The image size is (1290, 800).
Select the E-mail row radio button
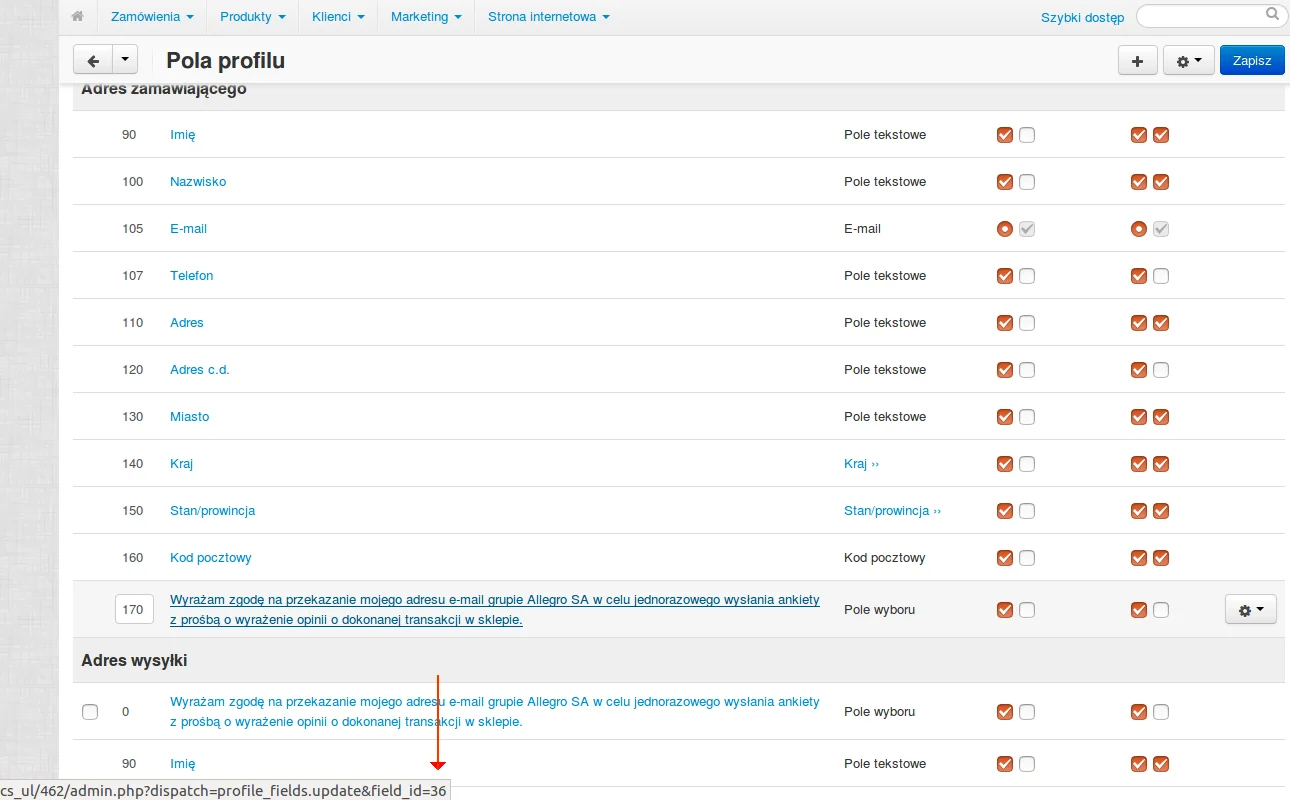pos(1005,229)
